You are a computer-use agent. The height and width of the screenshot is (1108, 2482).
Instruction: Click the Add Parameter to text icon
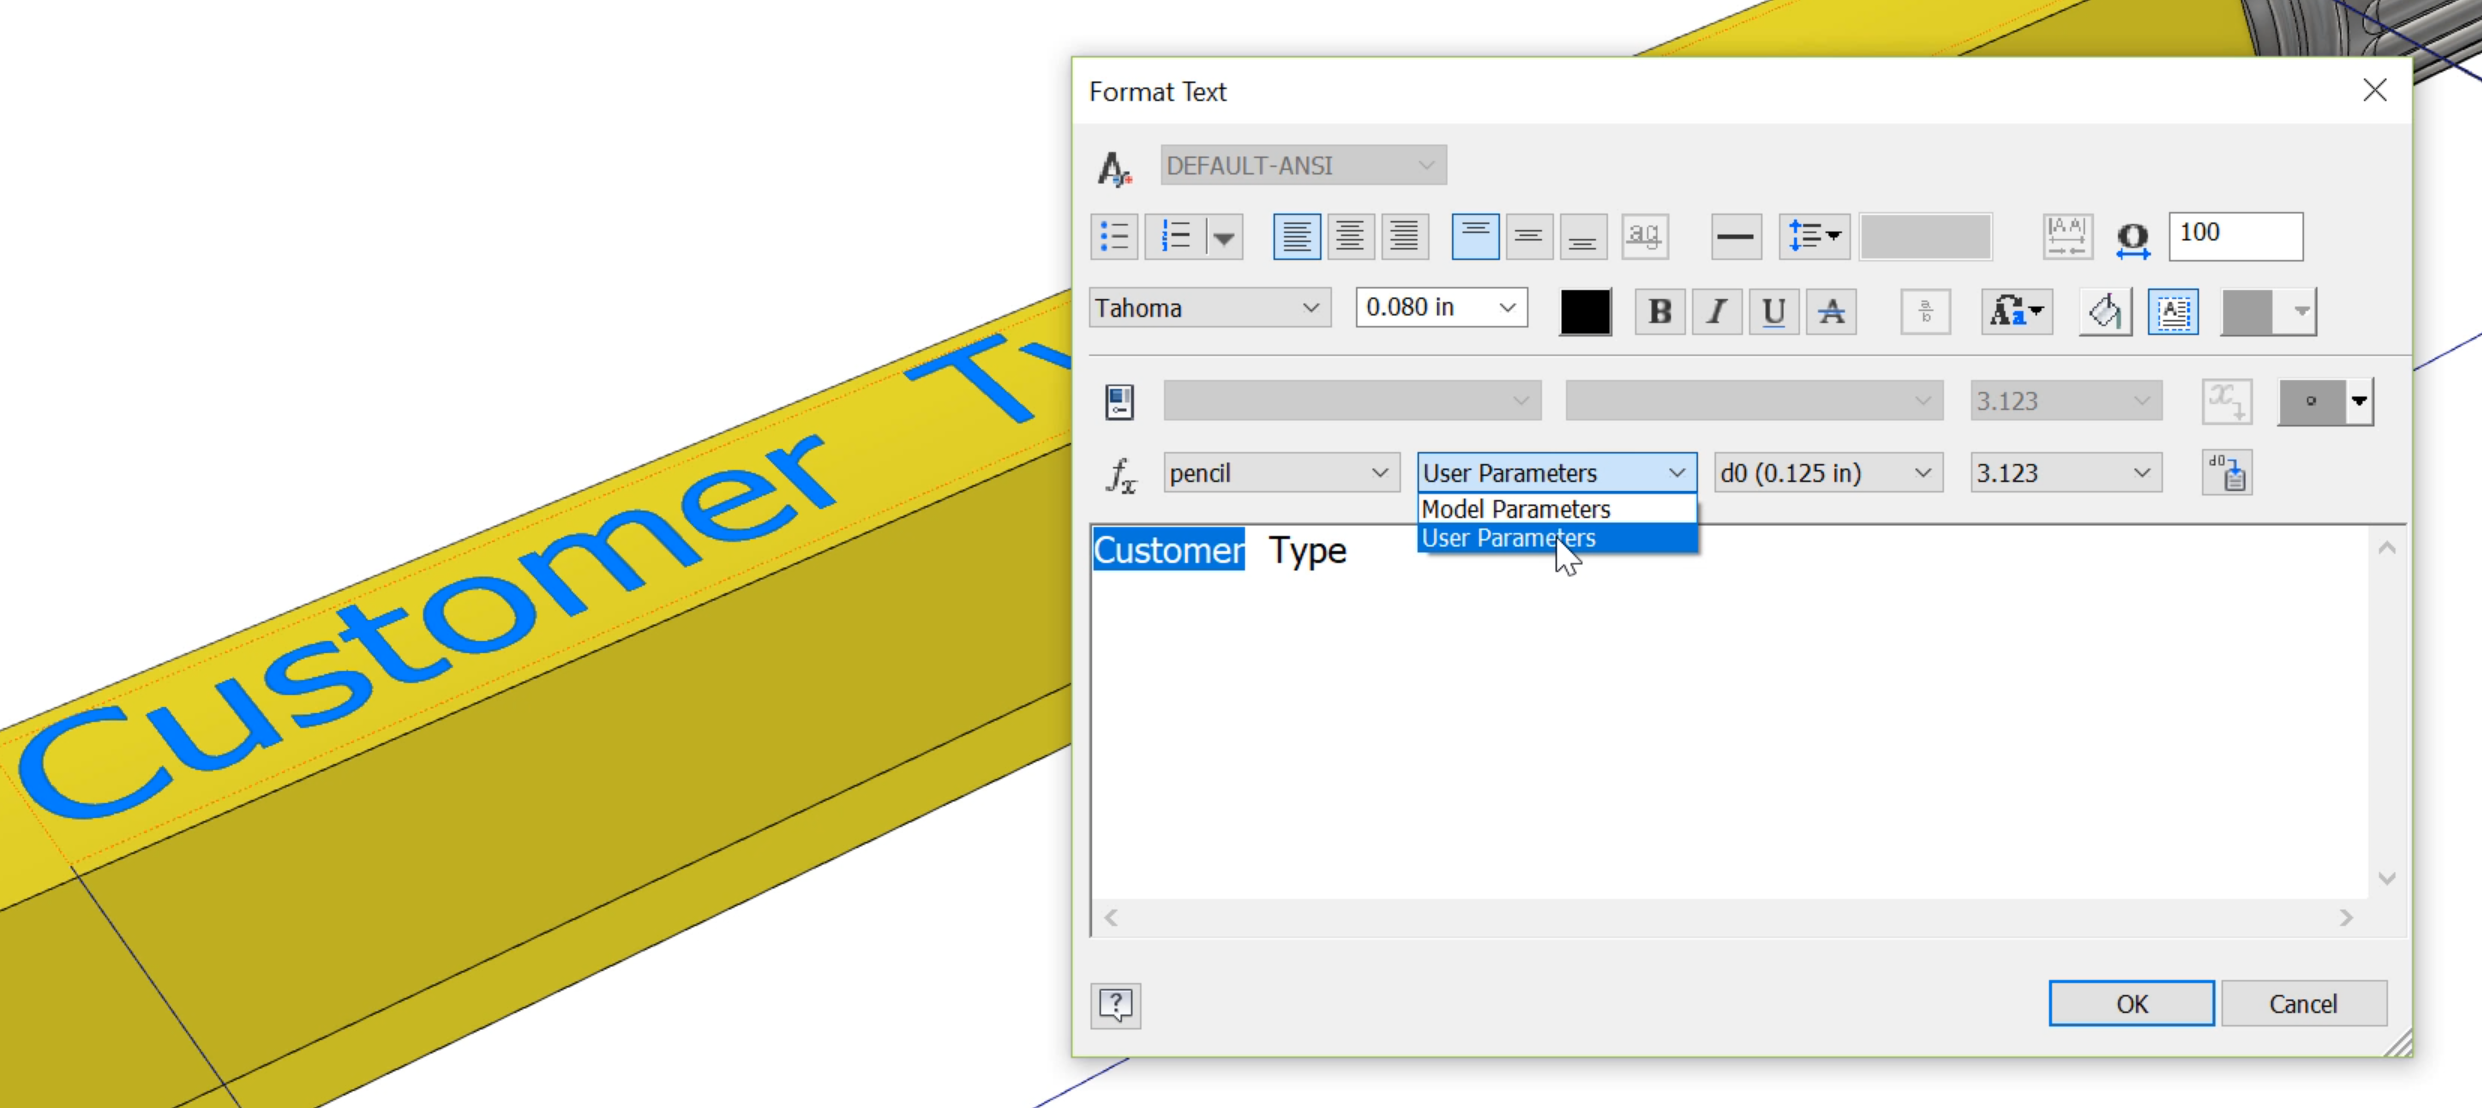tap(2226, 473)
